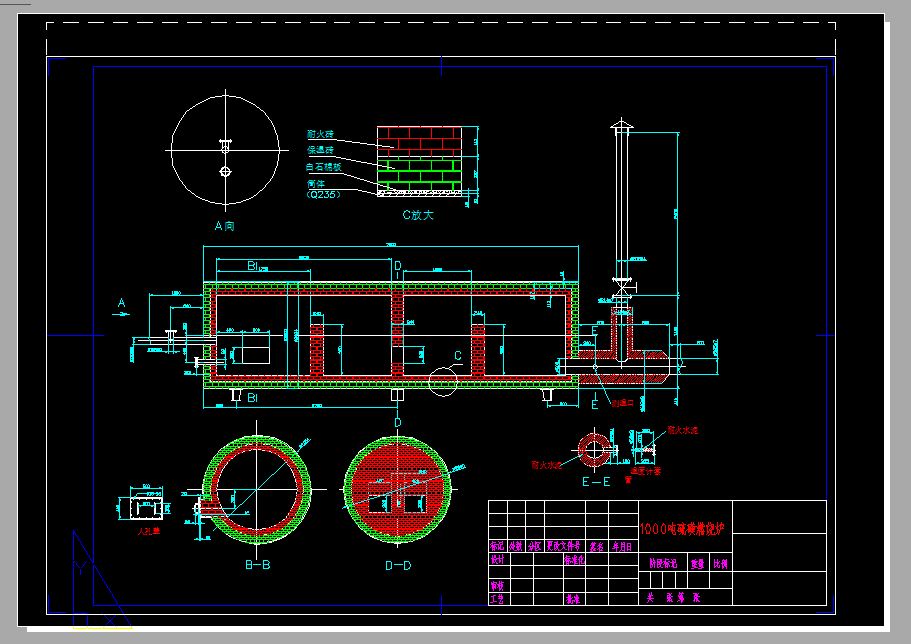Click the valve symbol on the stack pipe

pyautogui.click(x=621, y=287)
